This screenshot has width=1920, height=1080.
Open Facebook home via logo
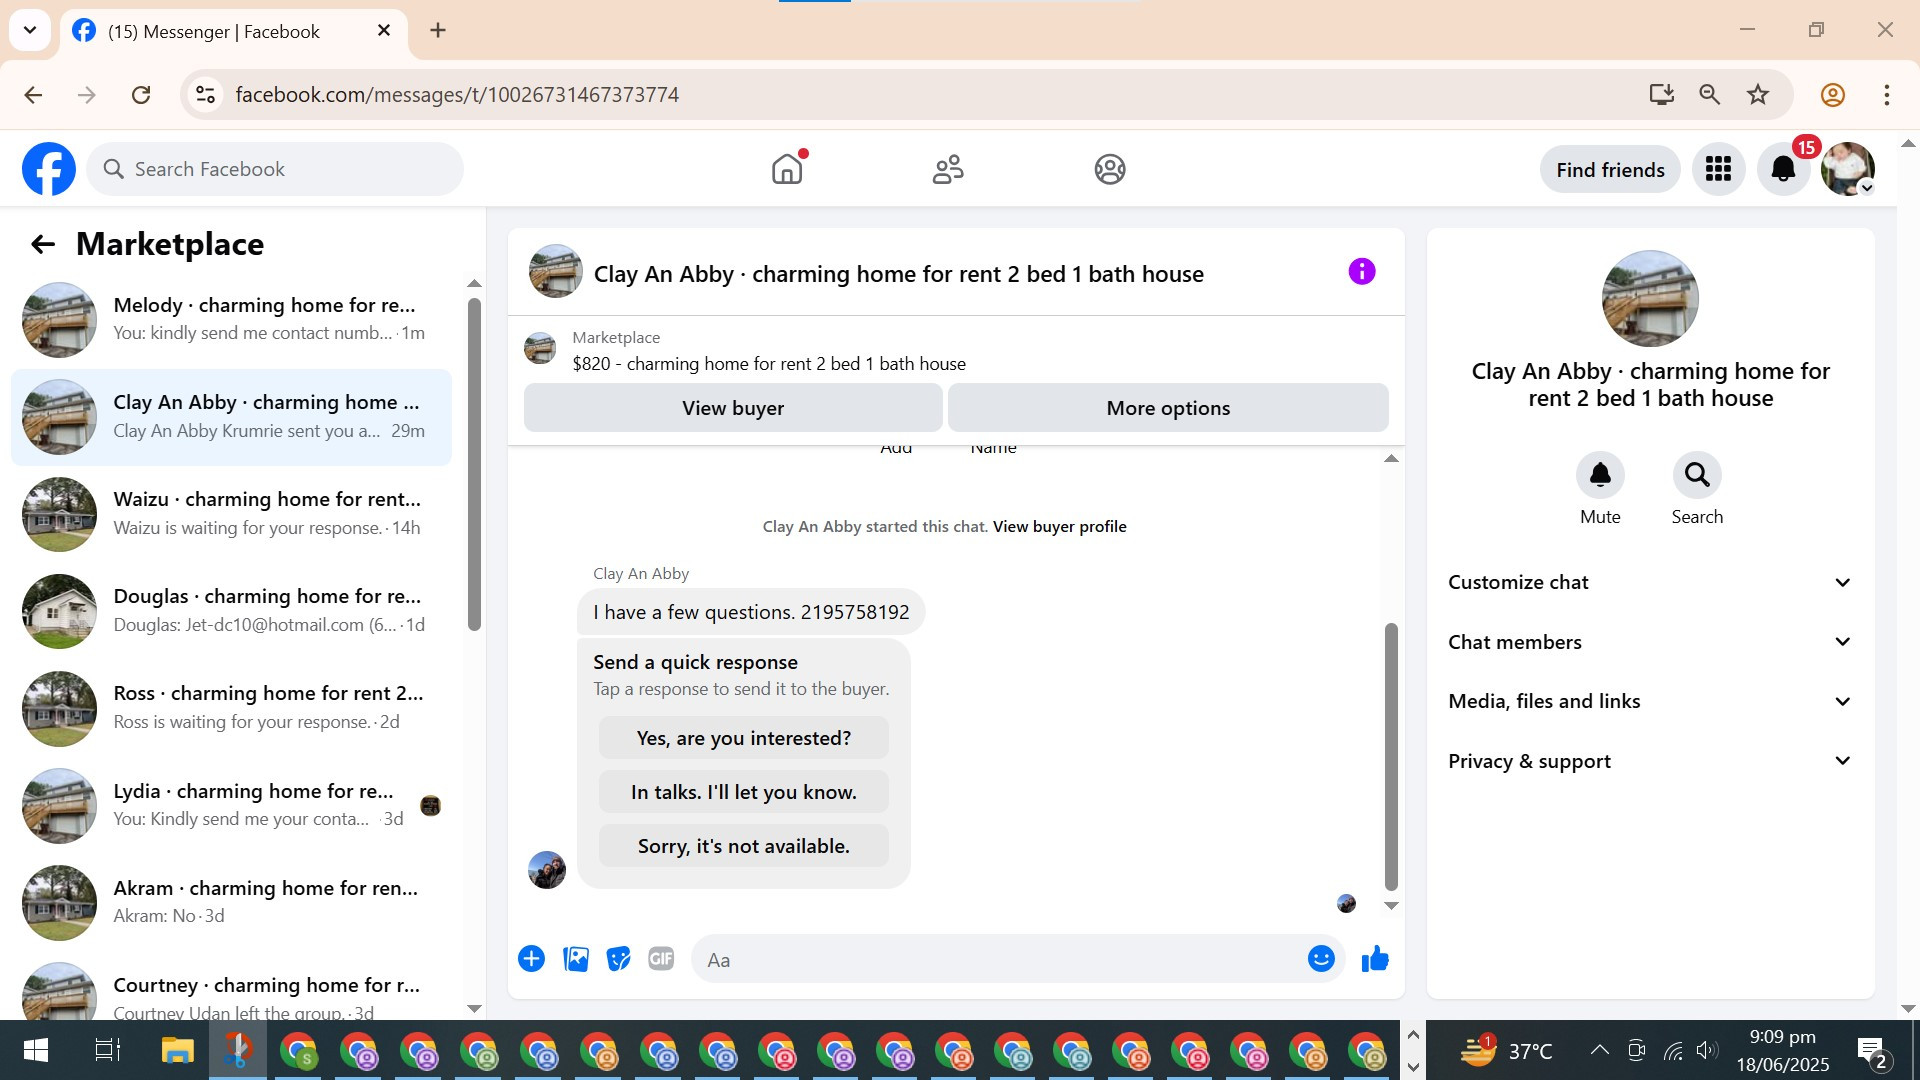[x=49, y=169]
